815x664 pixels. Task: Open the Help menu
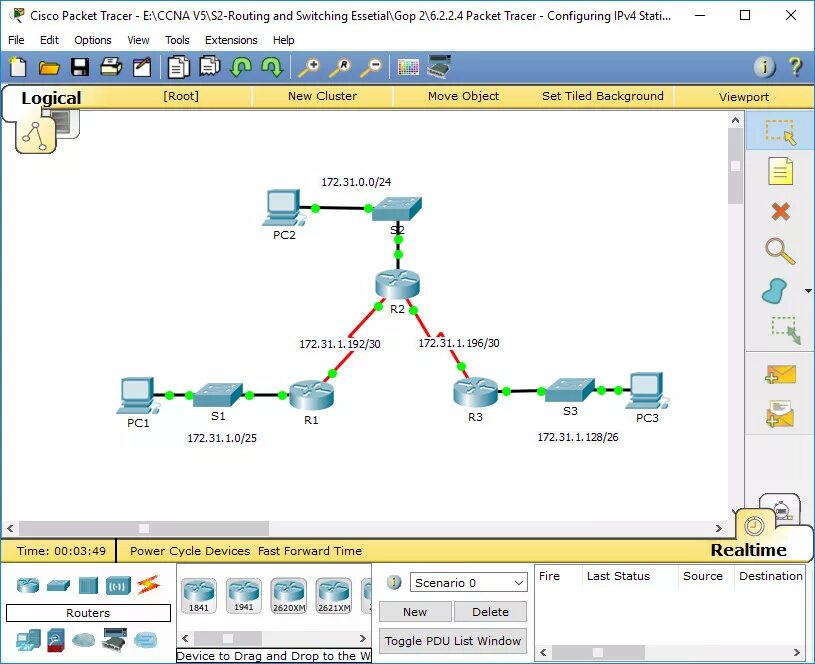(x=284, y=40)
